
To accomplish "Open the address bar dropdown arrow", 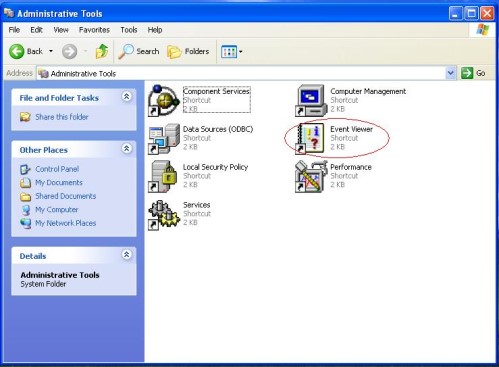I will (x=451, y=73).
